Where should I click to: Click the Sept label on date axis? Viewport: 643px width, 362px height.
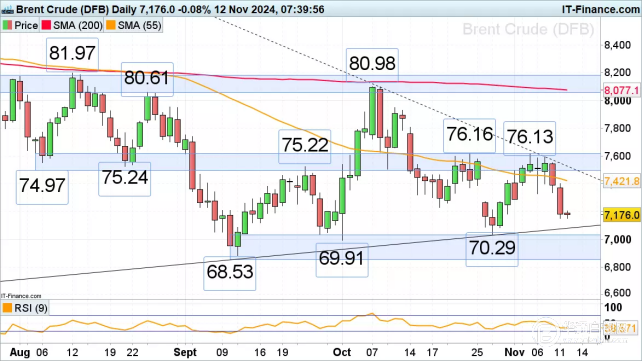pyautogui.click(x=185, y=353)
